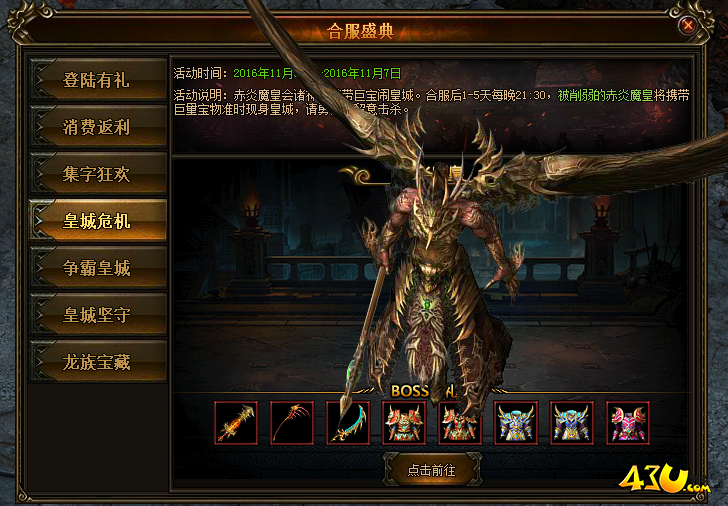728x506 pixels.
Task: Select the first red-gold armor reward icon
Action: click(404, 423)
